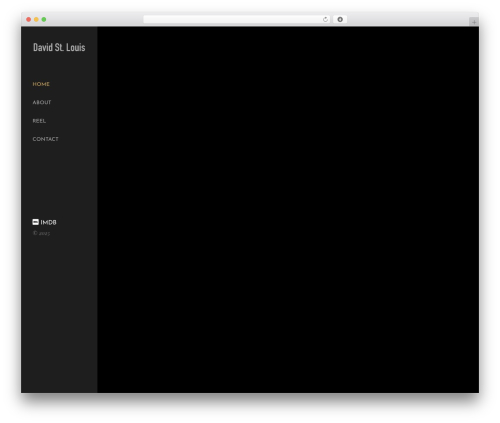Minimize the window using yellow button
Viewport: 500px width, 423px height.
(36, 20)
